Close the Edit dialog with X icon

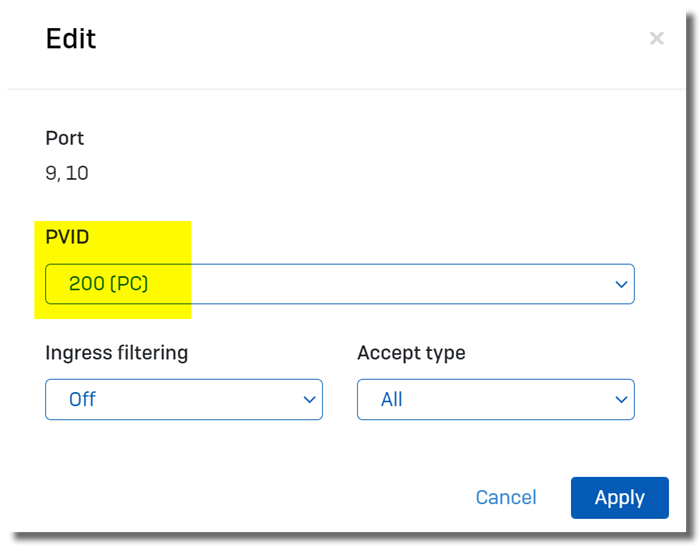point(657,38)
